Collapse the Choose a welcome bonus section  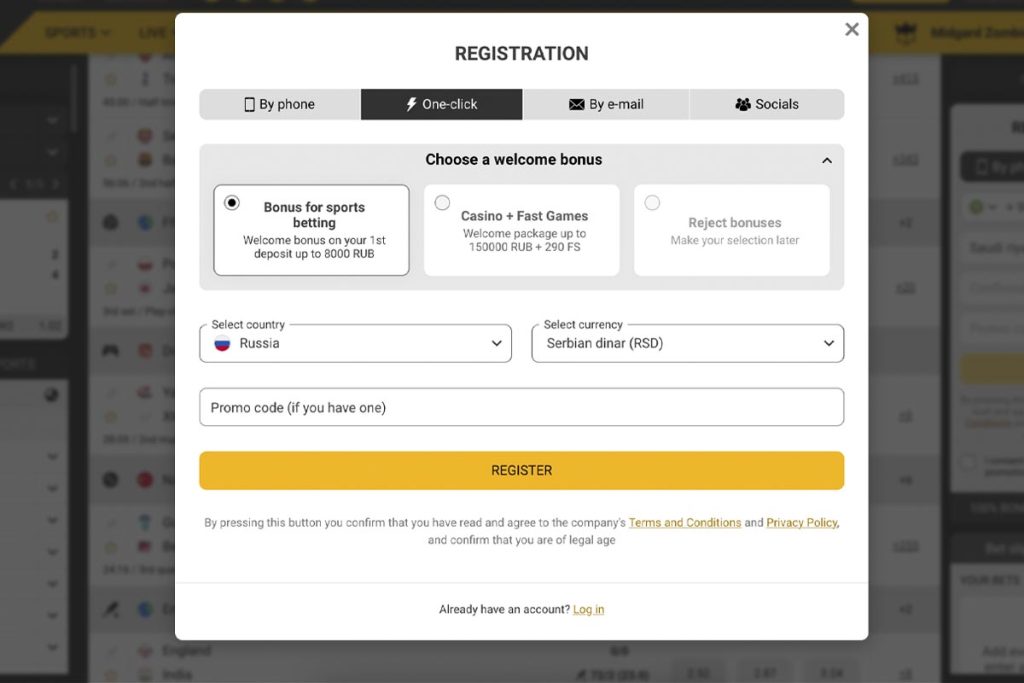(x=826, y=160)
